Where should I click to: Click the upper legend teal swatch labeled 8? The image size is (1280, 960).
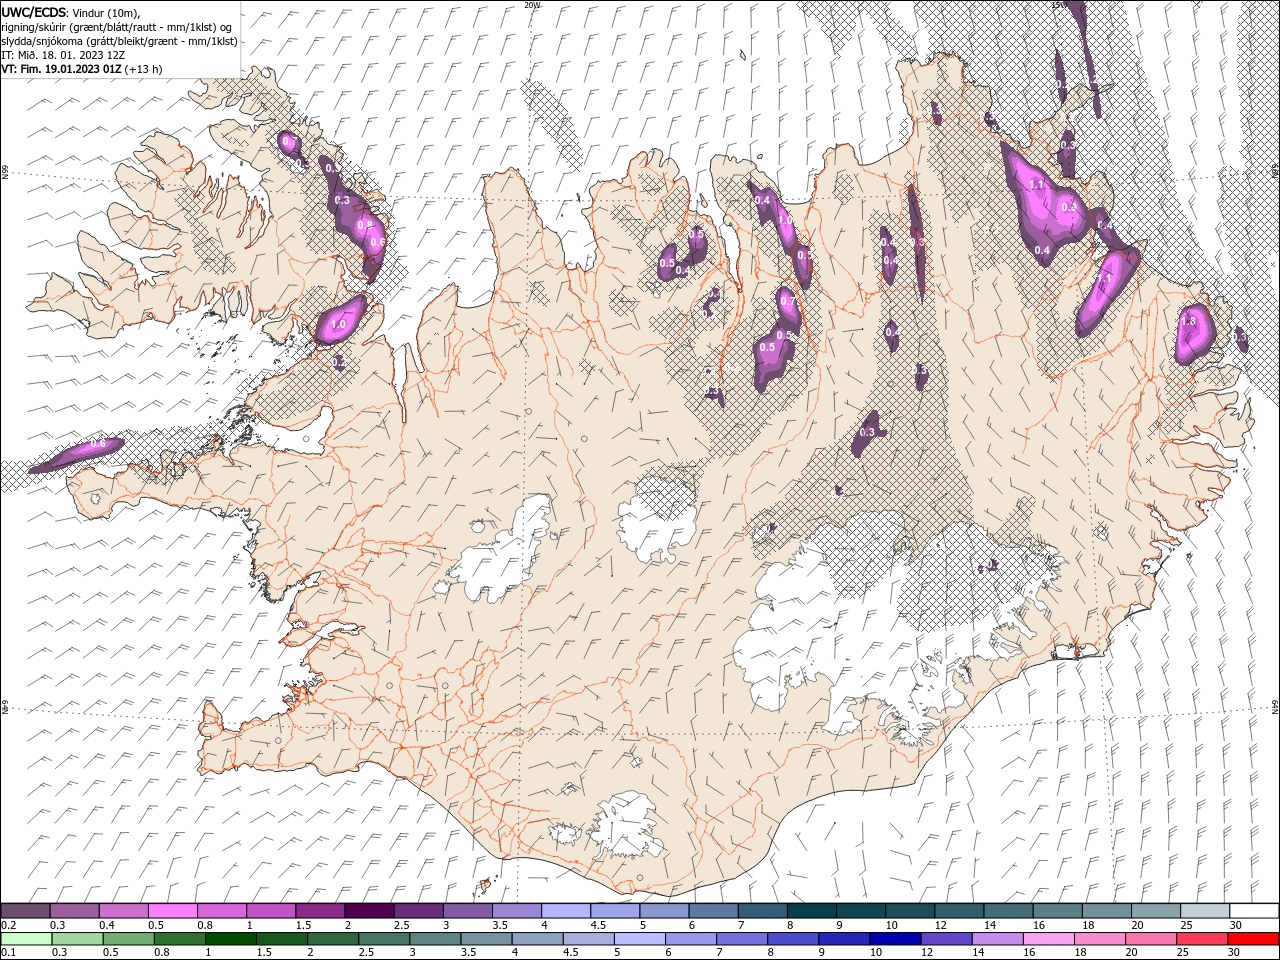click(810, 911)
